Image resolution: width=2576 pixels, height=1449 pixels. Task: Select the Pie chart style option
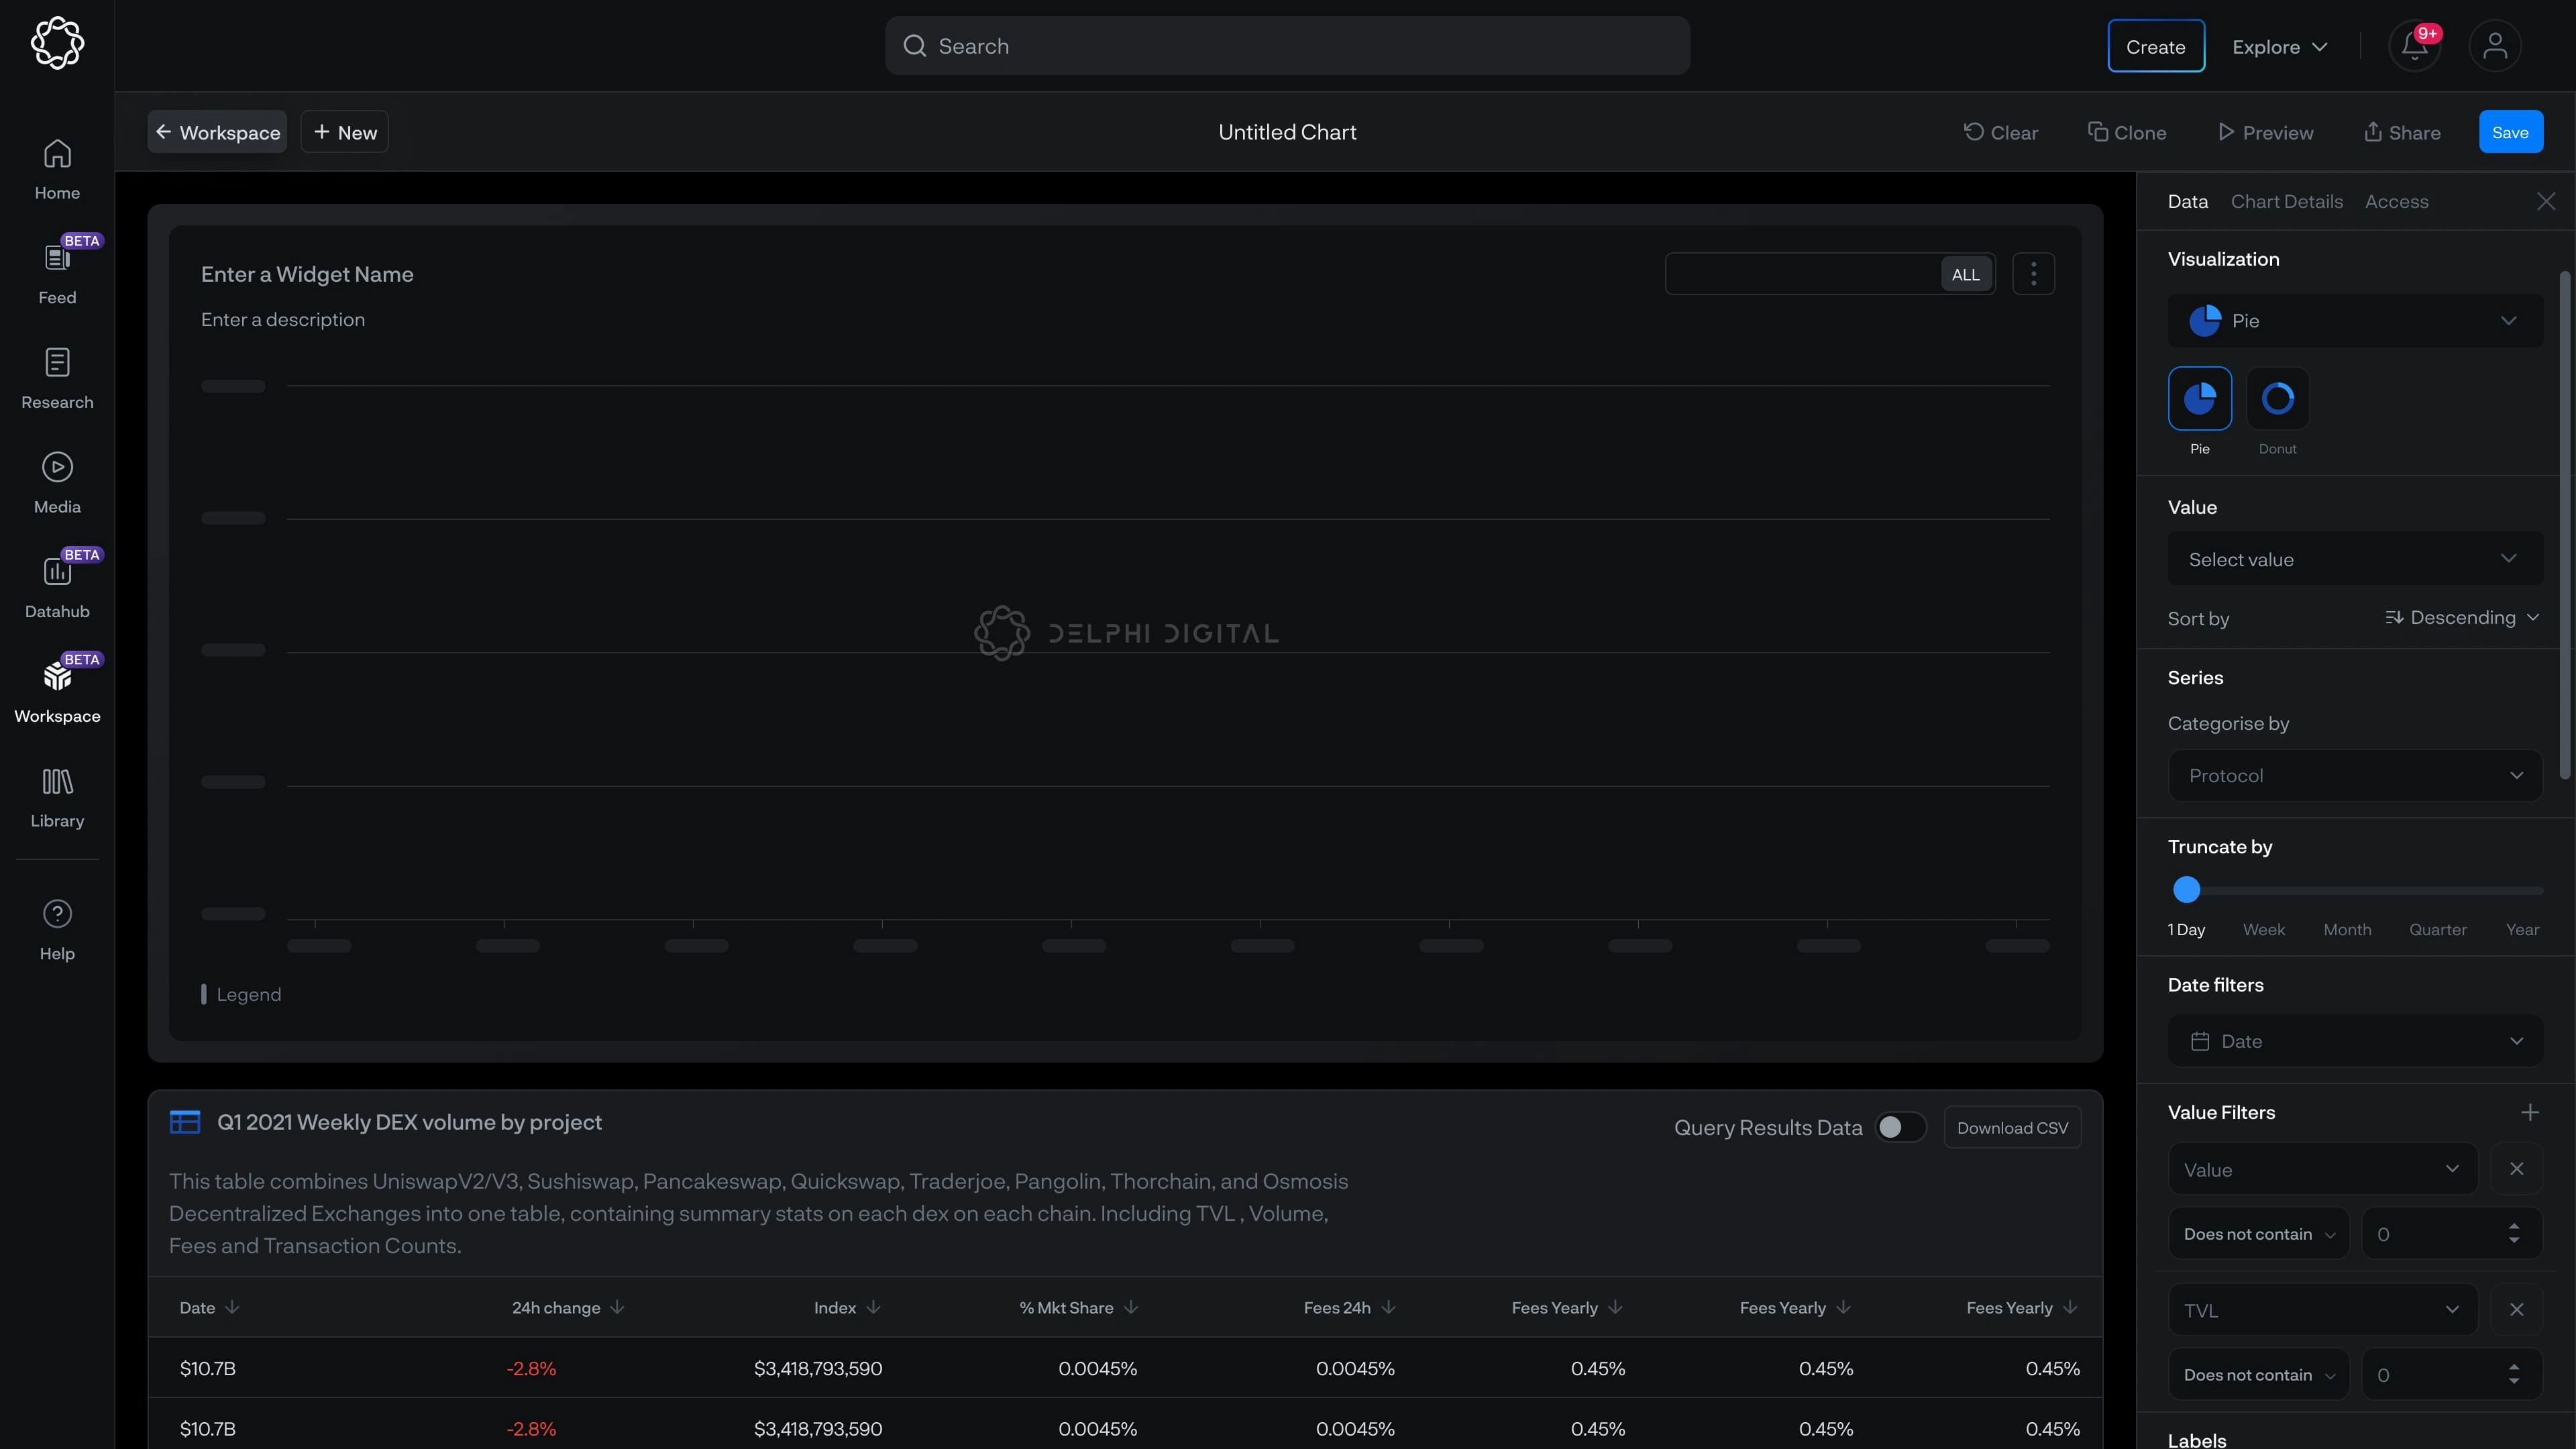(x=2199, y=399)
